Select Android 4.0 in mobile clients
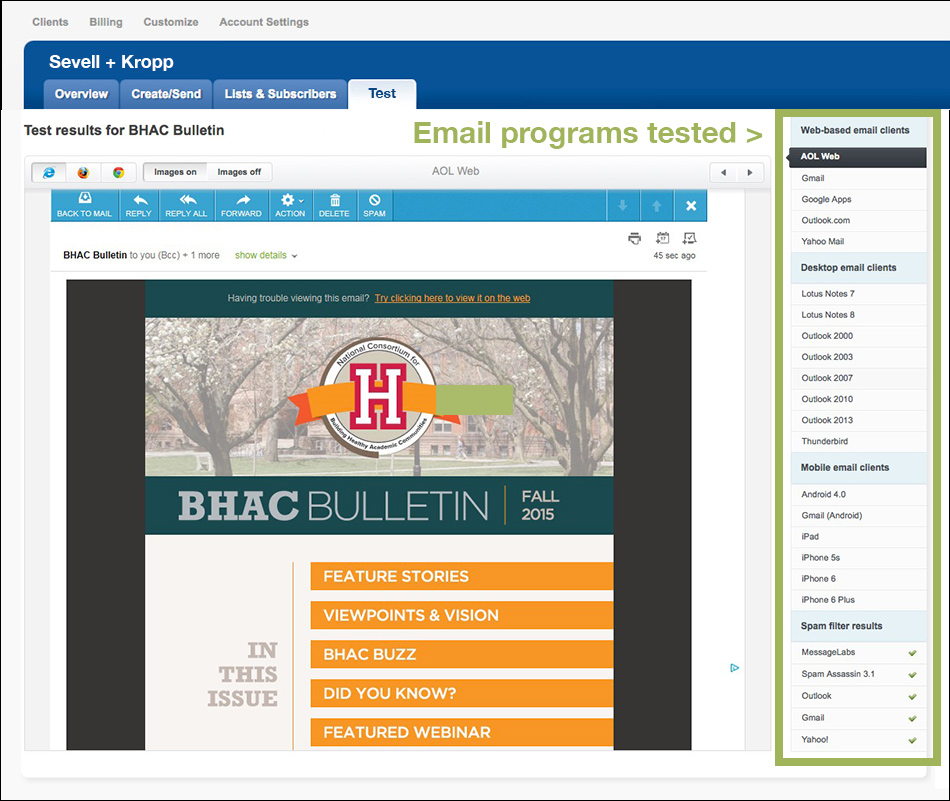 point(859,494)
